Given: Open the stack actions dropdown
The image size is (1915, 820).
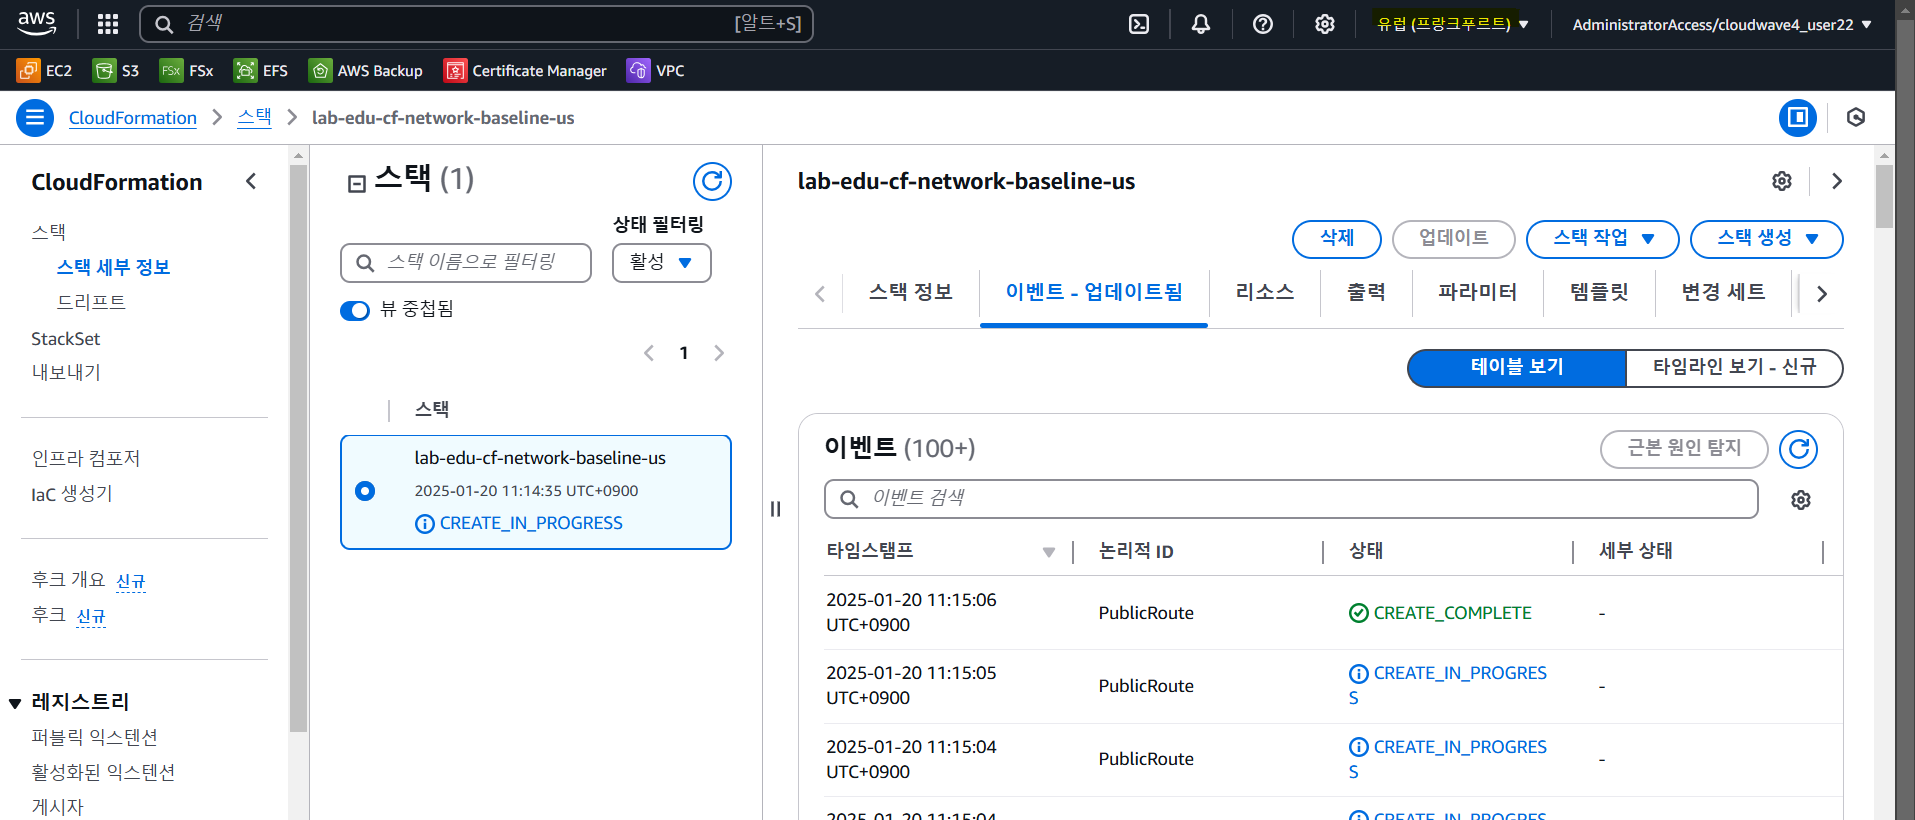Looking at the screenshot, I should click(x=1602, y=239).
